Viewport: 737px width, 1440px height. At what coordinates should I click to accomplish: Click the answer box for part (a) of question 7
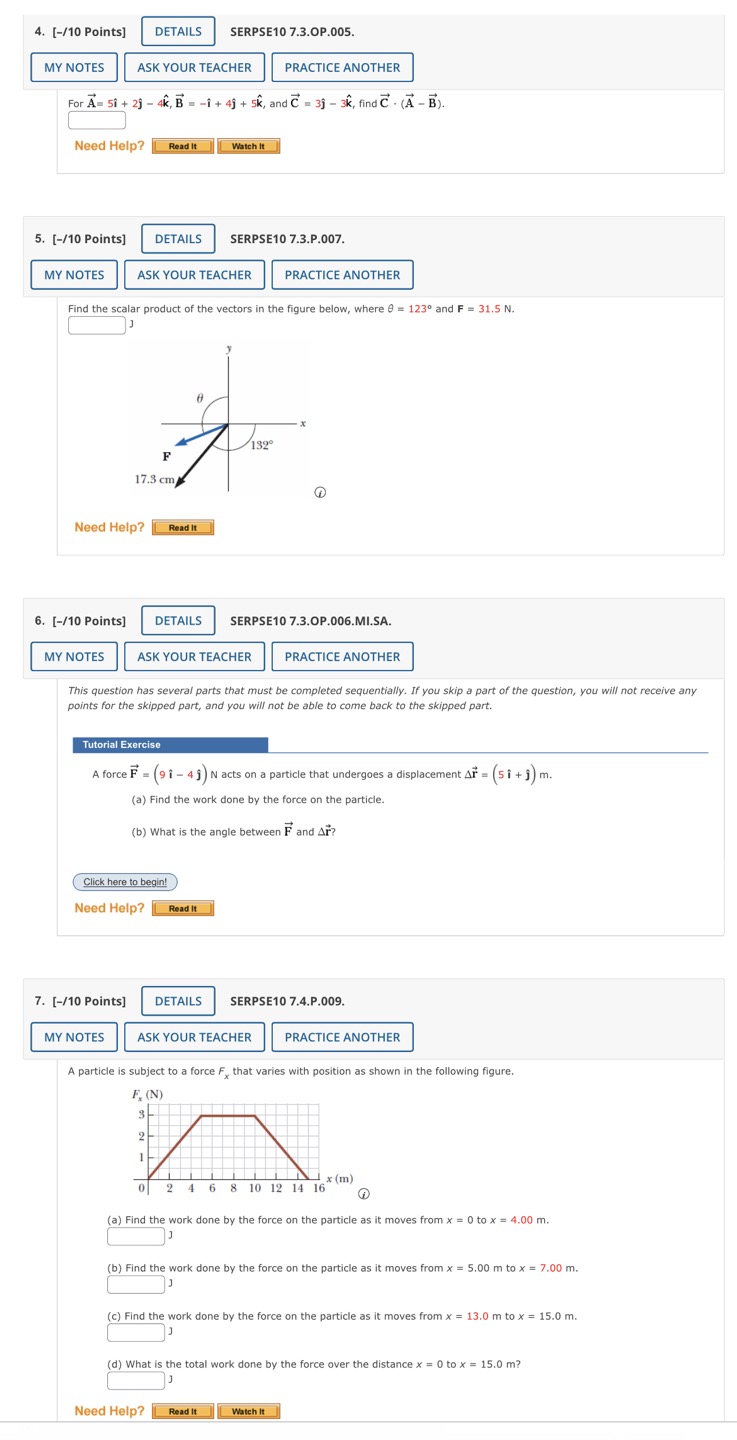pos(134,1235)
